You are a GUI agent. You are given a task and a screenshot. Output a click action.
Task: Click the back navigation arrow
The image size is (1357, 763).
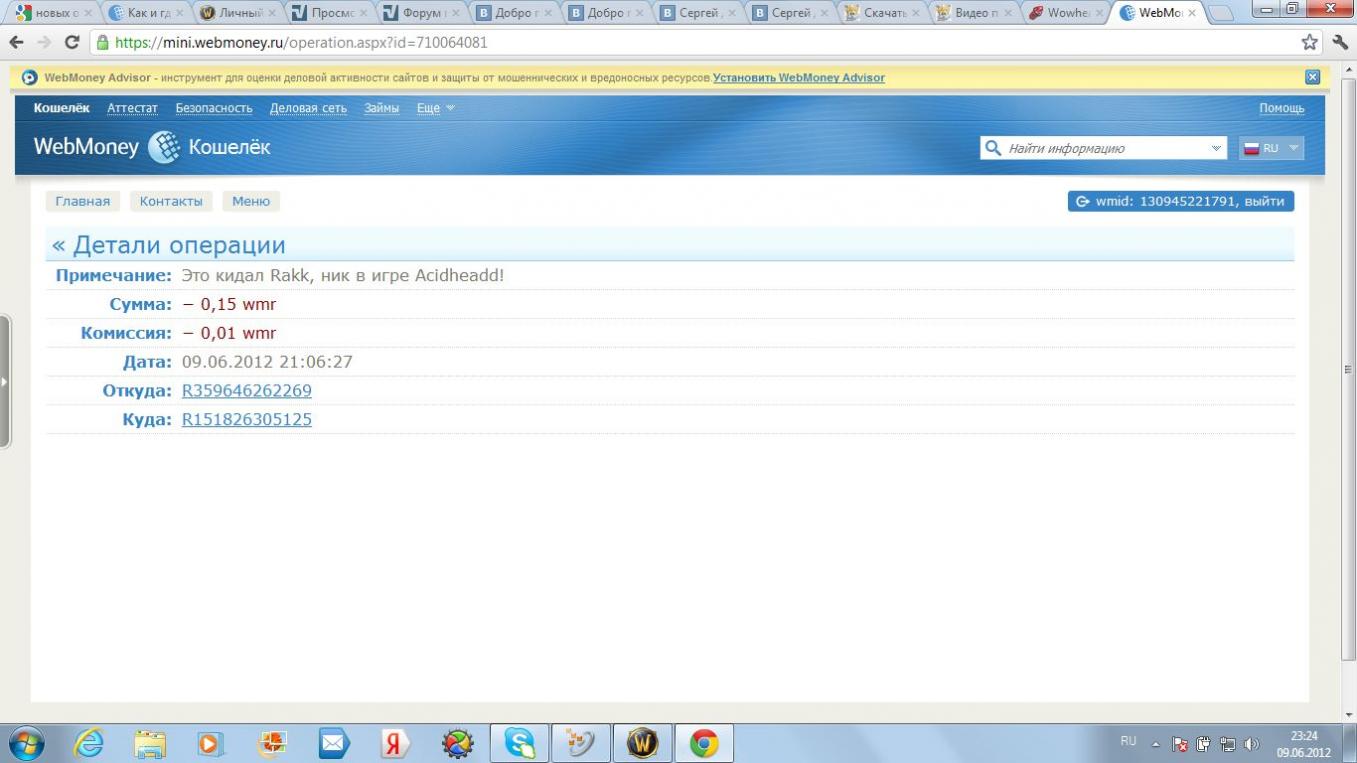(16, 42)
